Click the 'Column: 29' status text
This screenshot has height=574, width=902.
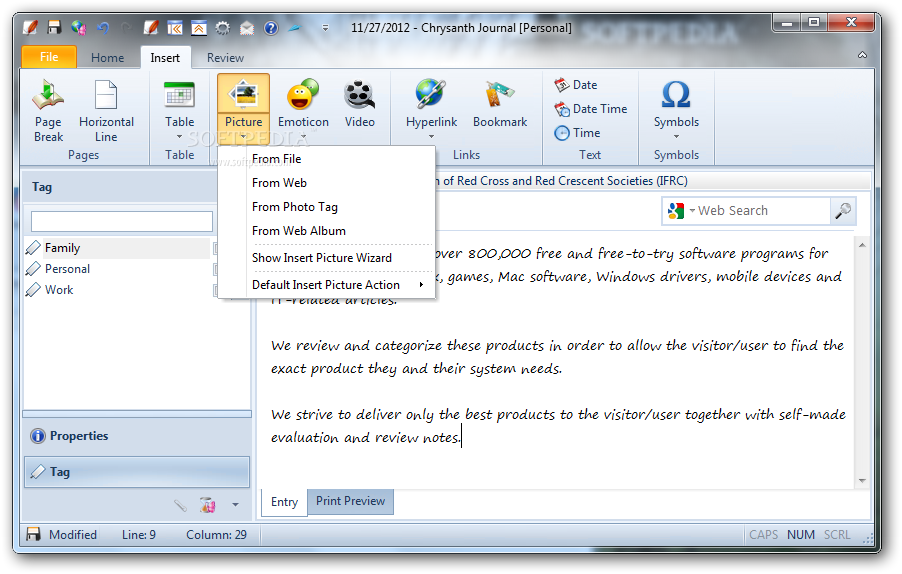[x=216, y=535]
